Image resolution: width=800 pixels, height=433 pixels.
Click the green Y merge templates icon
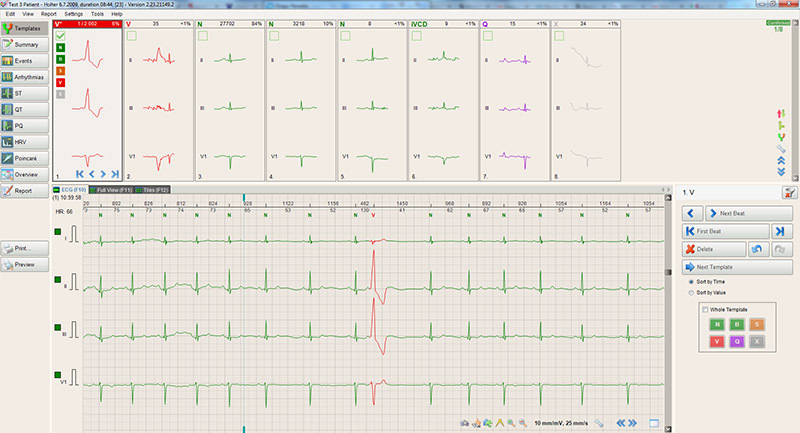click(x=781, y=137)
